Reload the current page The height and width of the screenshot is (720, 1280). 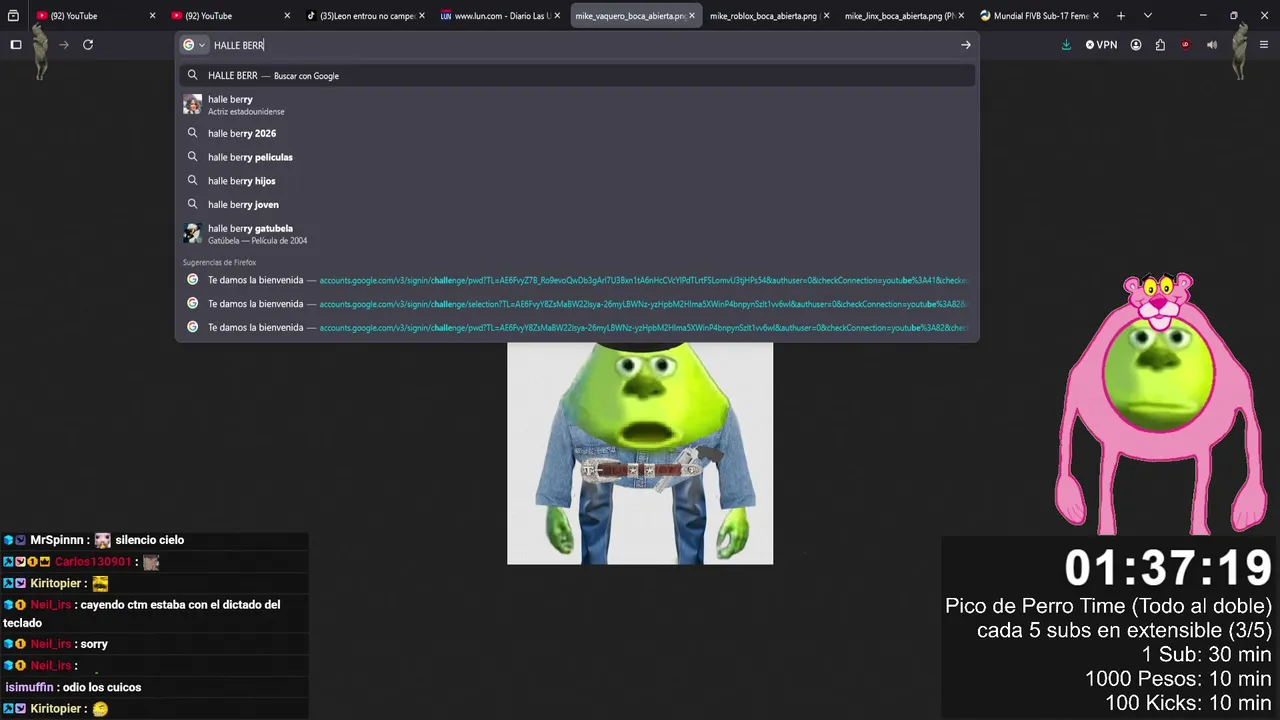[x=88, y=45]
